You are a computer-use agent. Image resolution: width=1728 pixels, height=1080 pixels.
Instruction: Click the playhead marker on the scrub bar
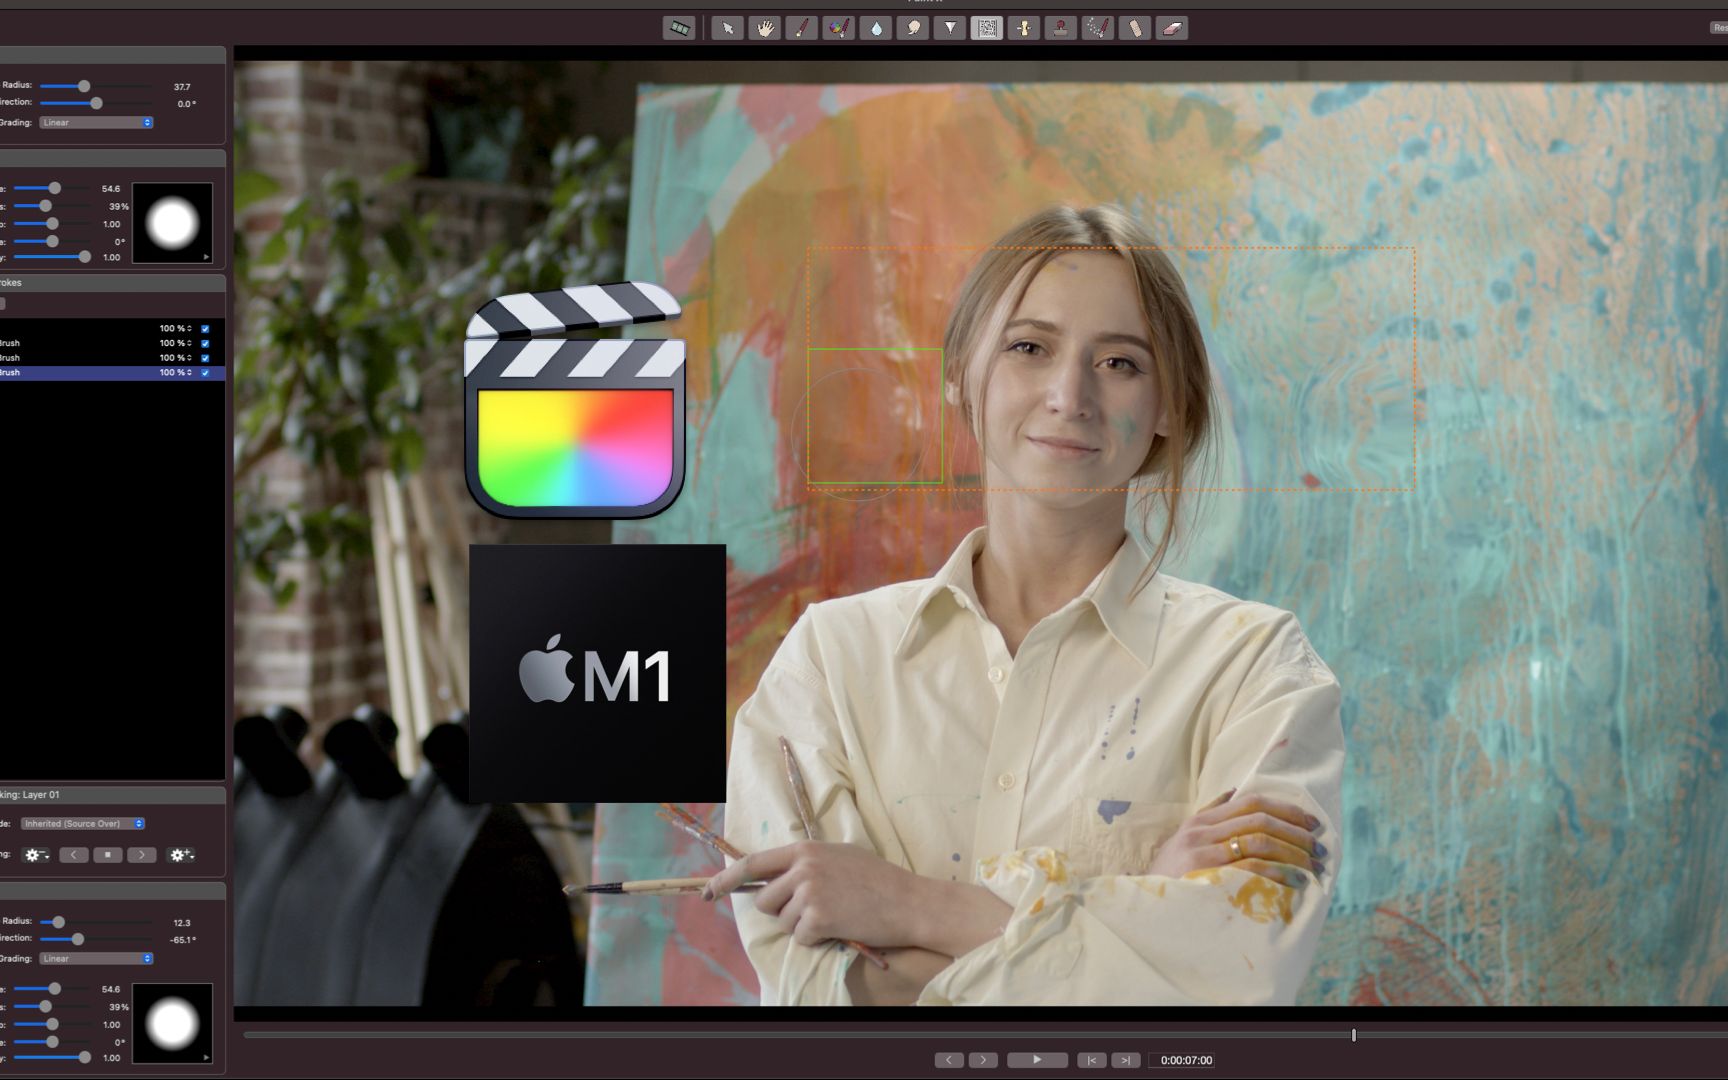[1354, 1035]
